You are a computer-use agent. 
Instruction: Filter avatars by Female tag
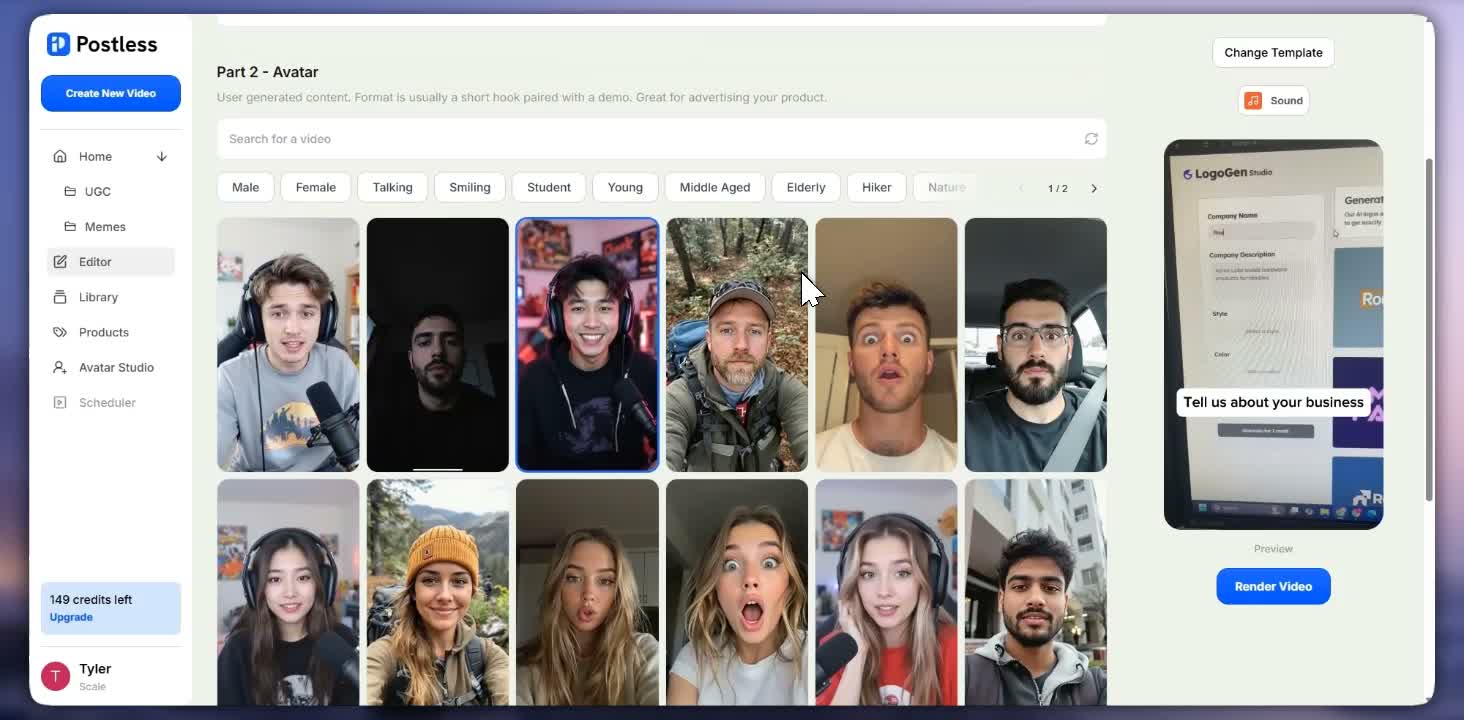[316, 187]
